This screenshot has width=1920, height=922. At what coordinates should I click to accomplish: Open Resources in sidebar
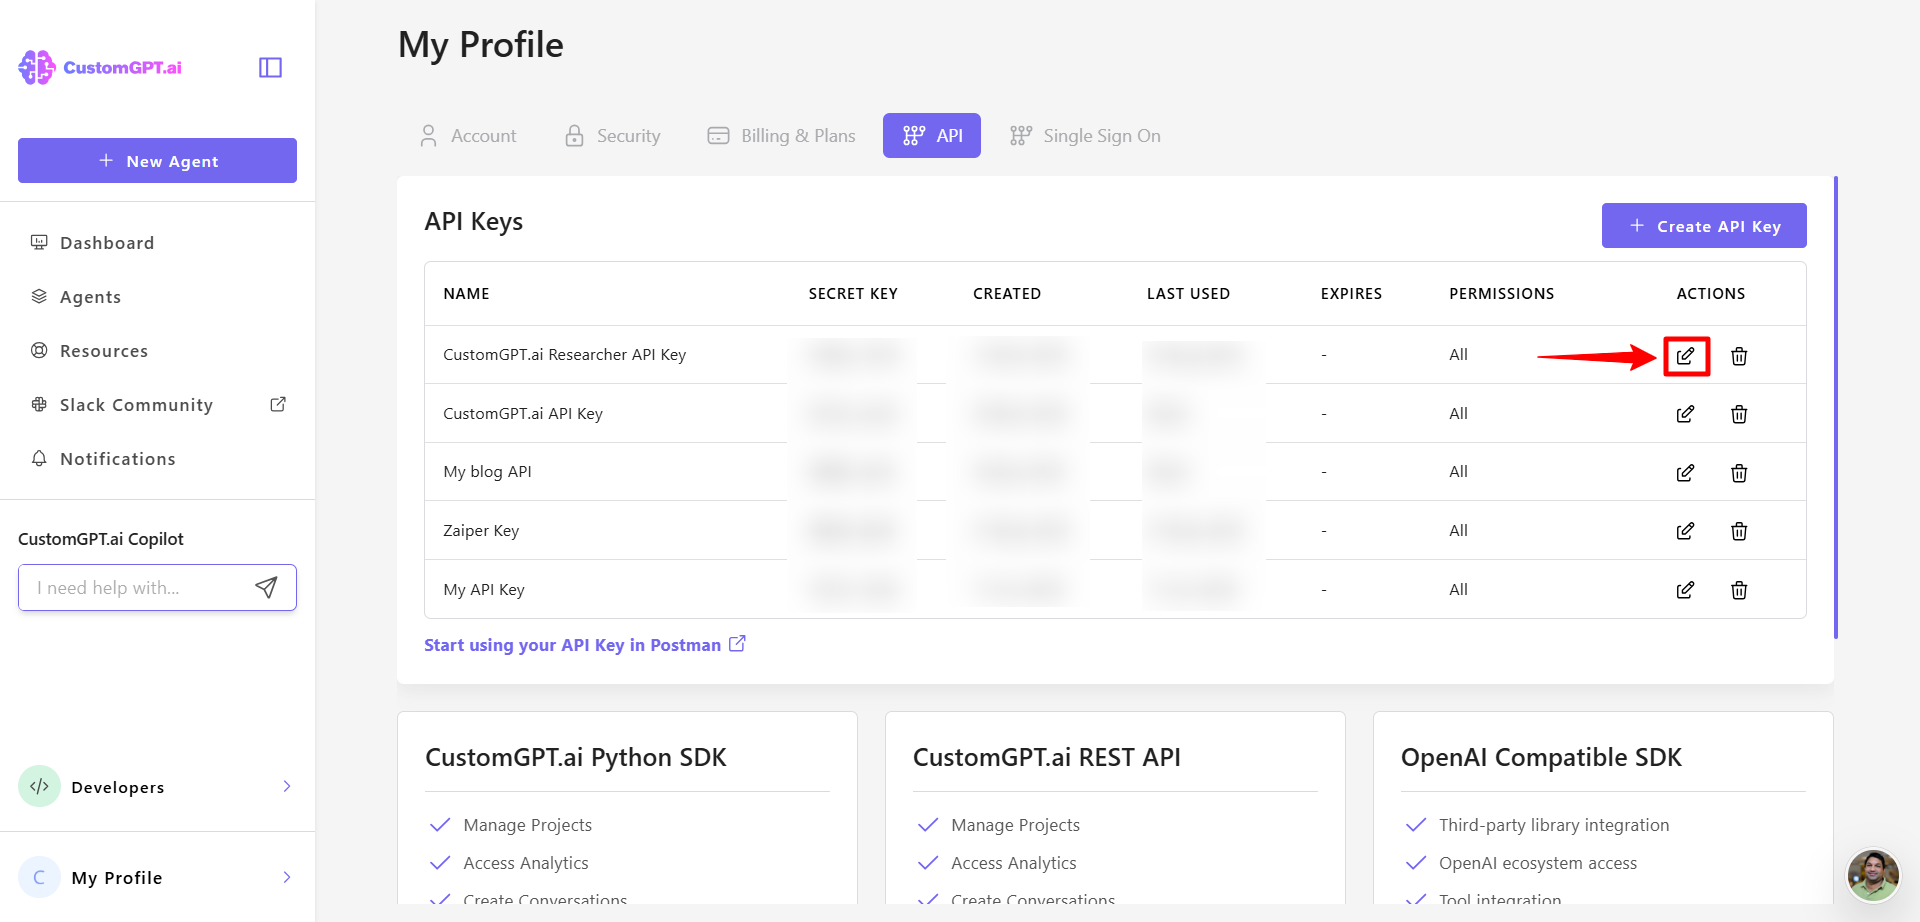104,351
